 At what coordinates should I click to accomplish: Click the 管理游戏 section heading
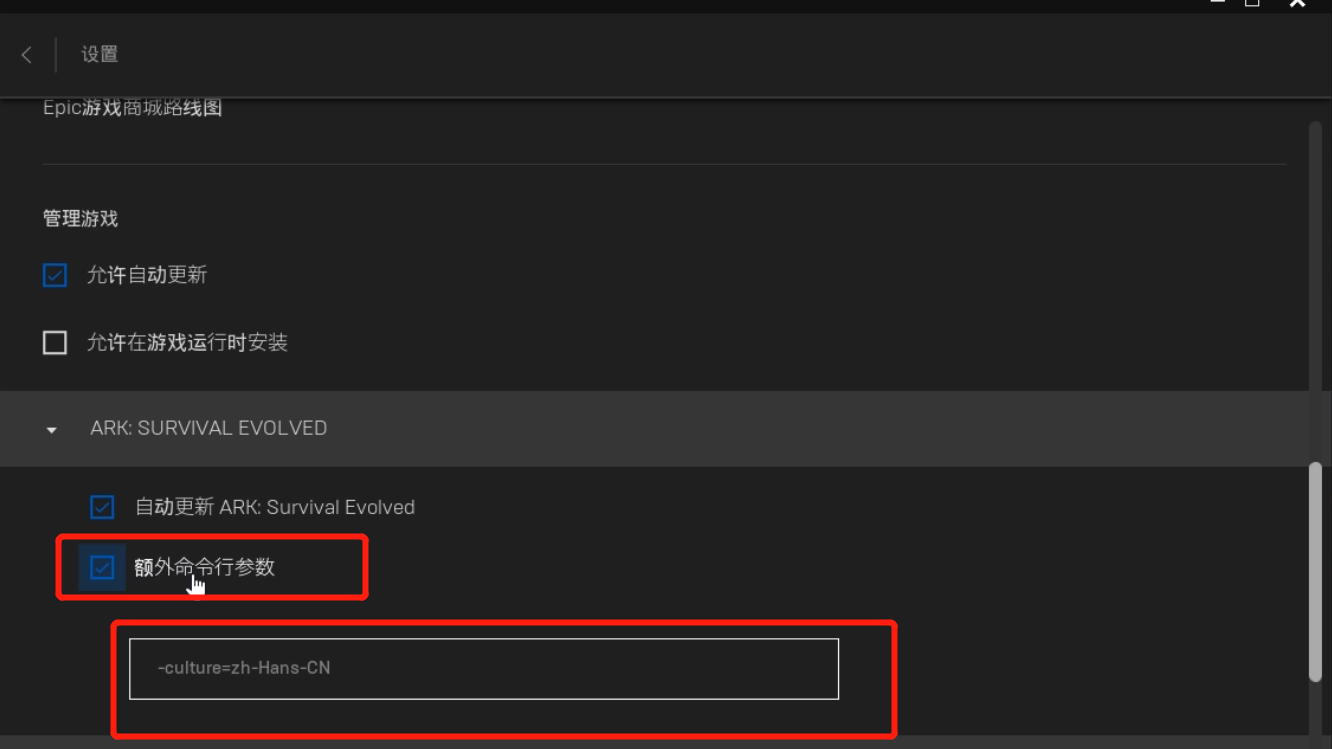pyautogui.click(x=80, y=219)
